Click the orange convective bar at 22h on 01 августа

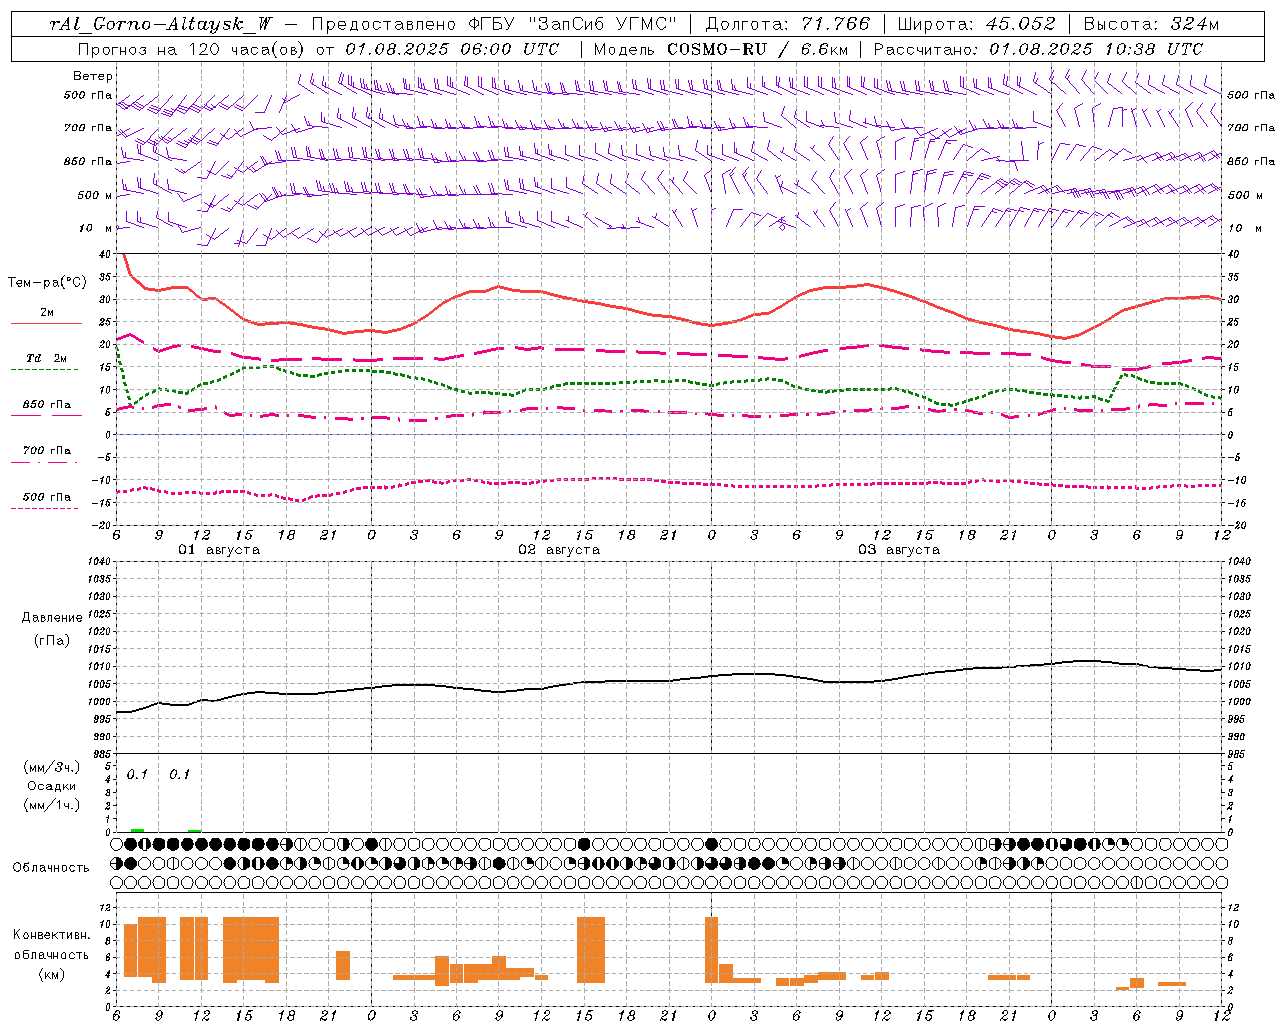pyautogui.click(x=343, y=966)
